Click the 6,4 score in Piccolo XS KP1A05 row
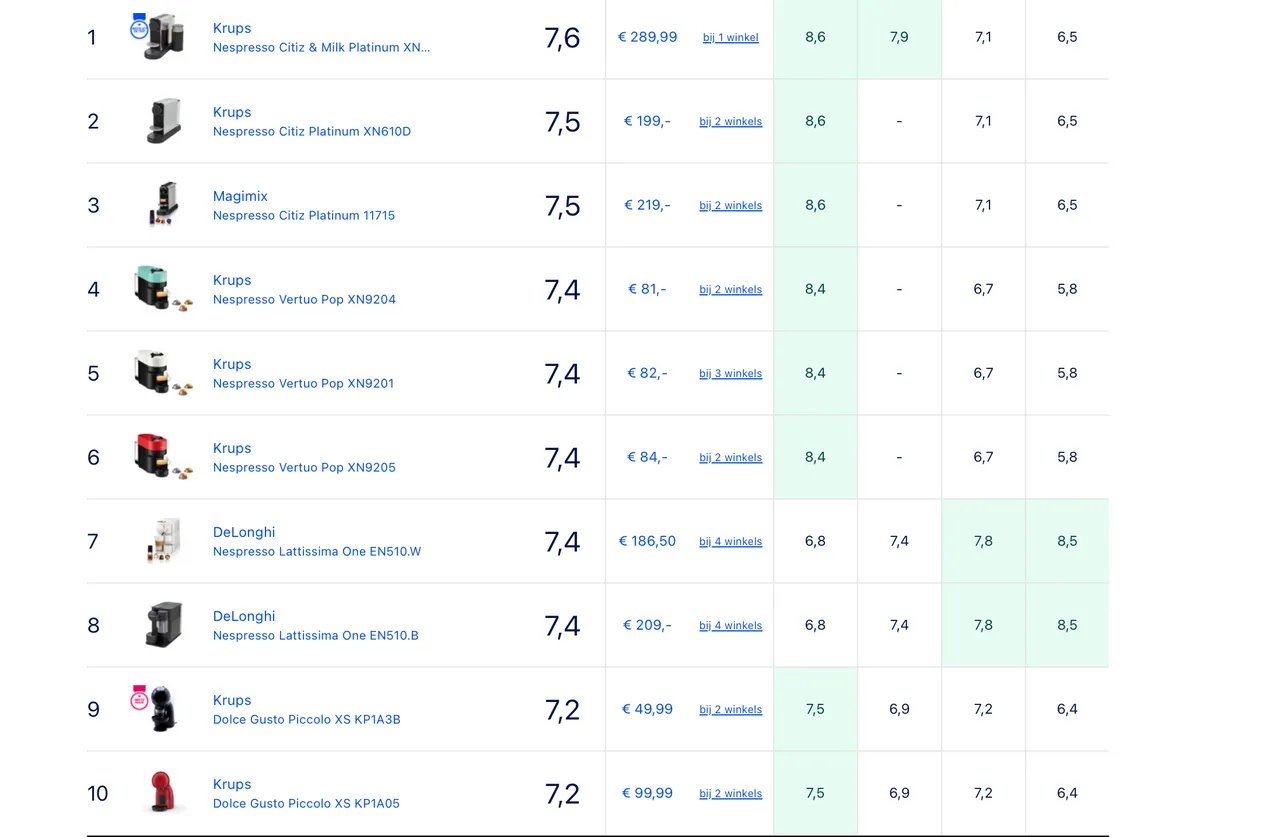The width and height of the screenshot is (1280, 837). click(x=1067, y=793)
